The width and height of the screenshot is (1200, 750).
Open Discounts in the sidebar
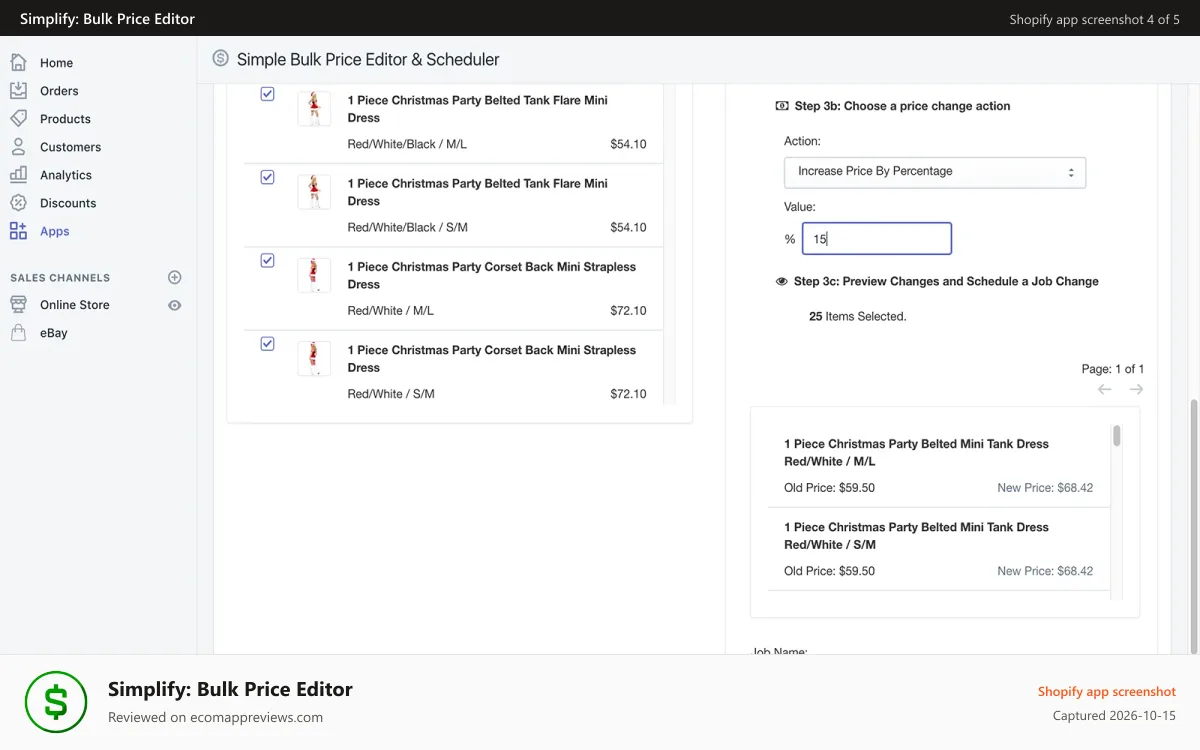coord(68,203)
